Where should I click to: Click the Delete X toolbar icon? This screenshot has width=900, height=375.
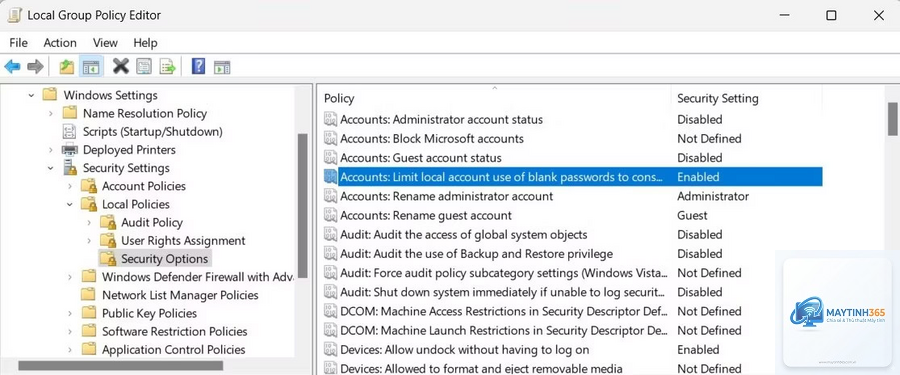coord(121,66)
